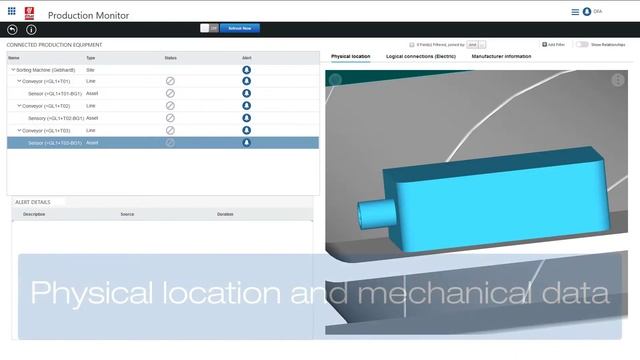The image size is (640, 360).
Task: Sort by the Name column header
Action: [x=14, y=58]
